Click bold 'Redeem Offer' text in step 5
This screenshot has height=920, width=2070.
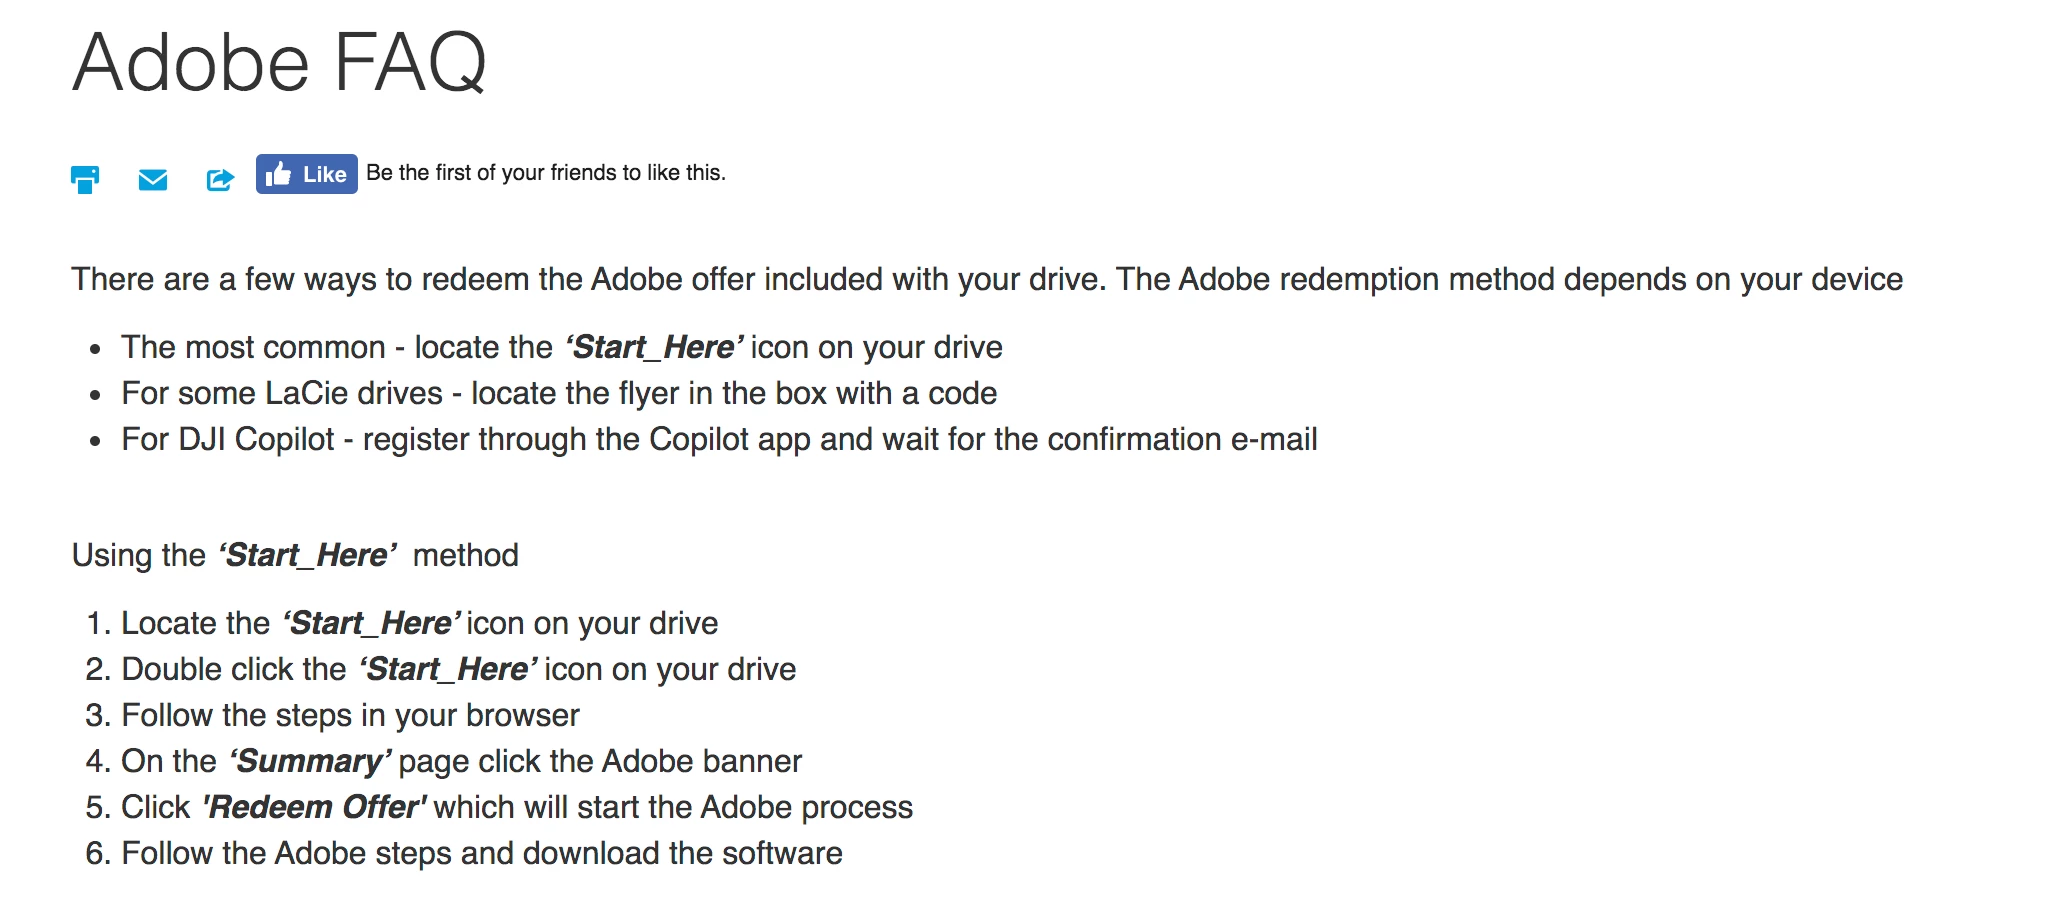[x=315, y=807]
